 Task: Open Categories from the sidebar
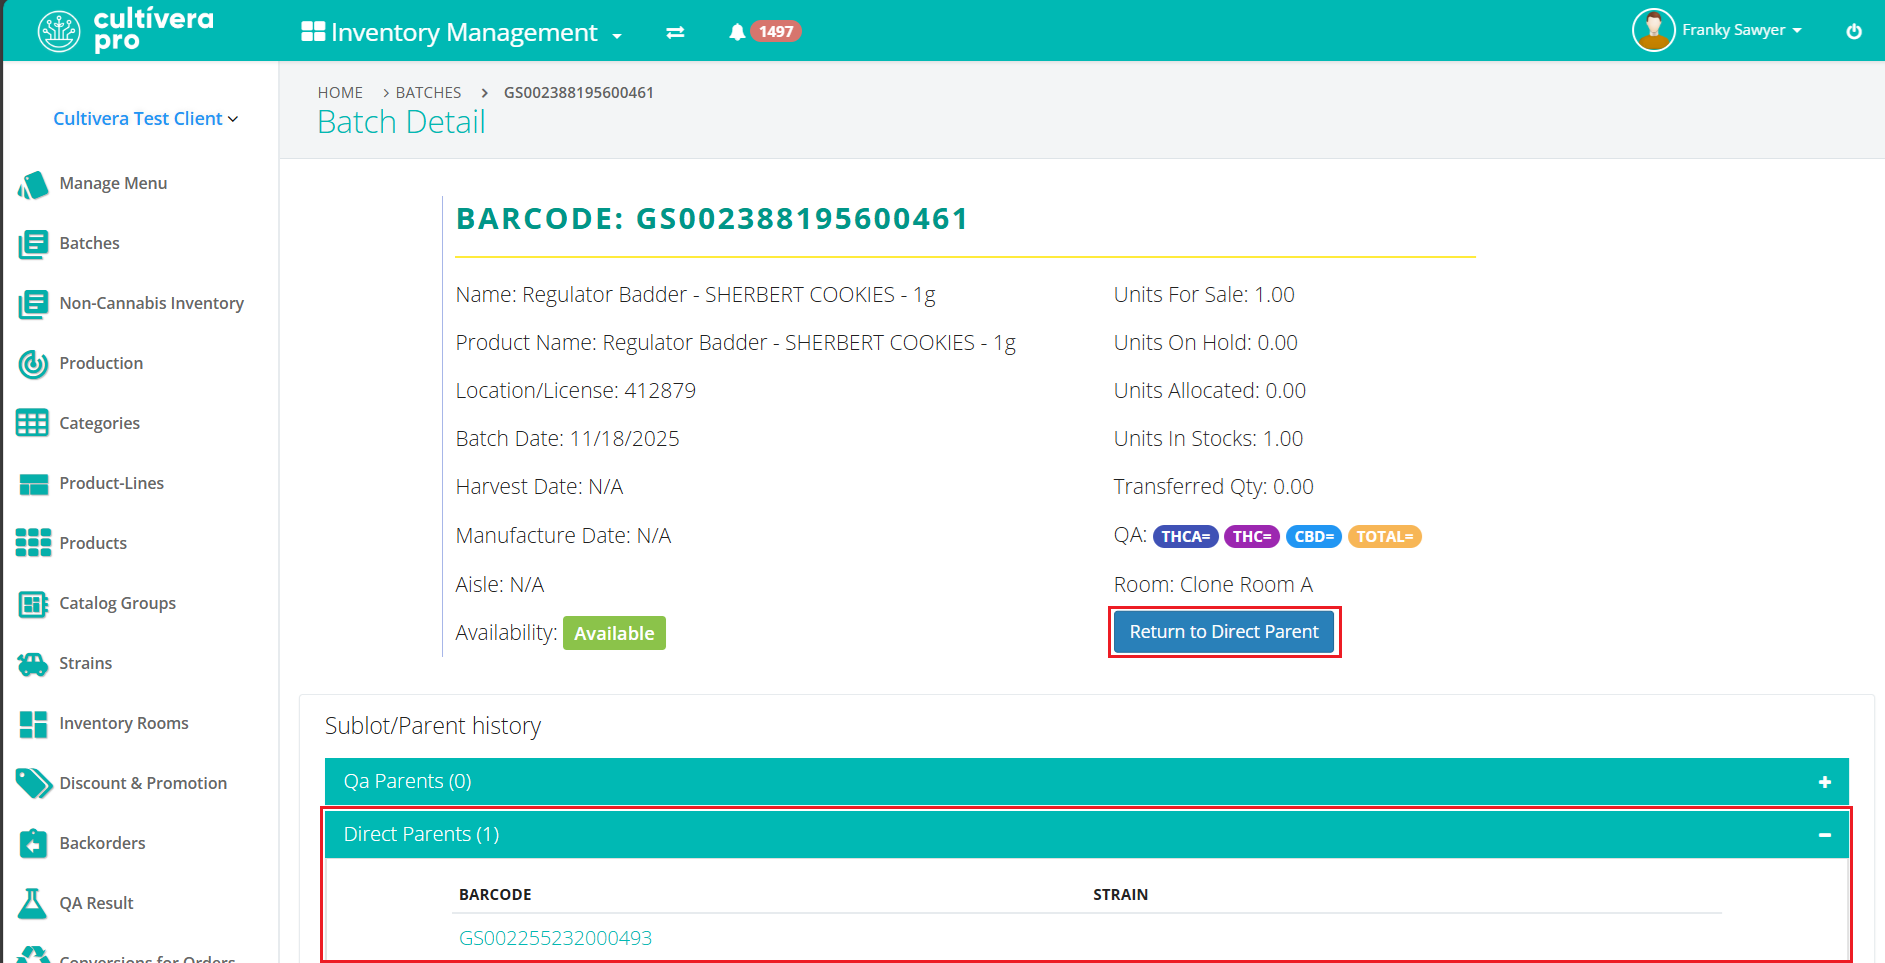99,424
